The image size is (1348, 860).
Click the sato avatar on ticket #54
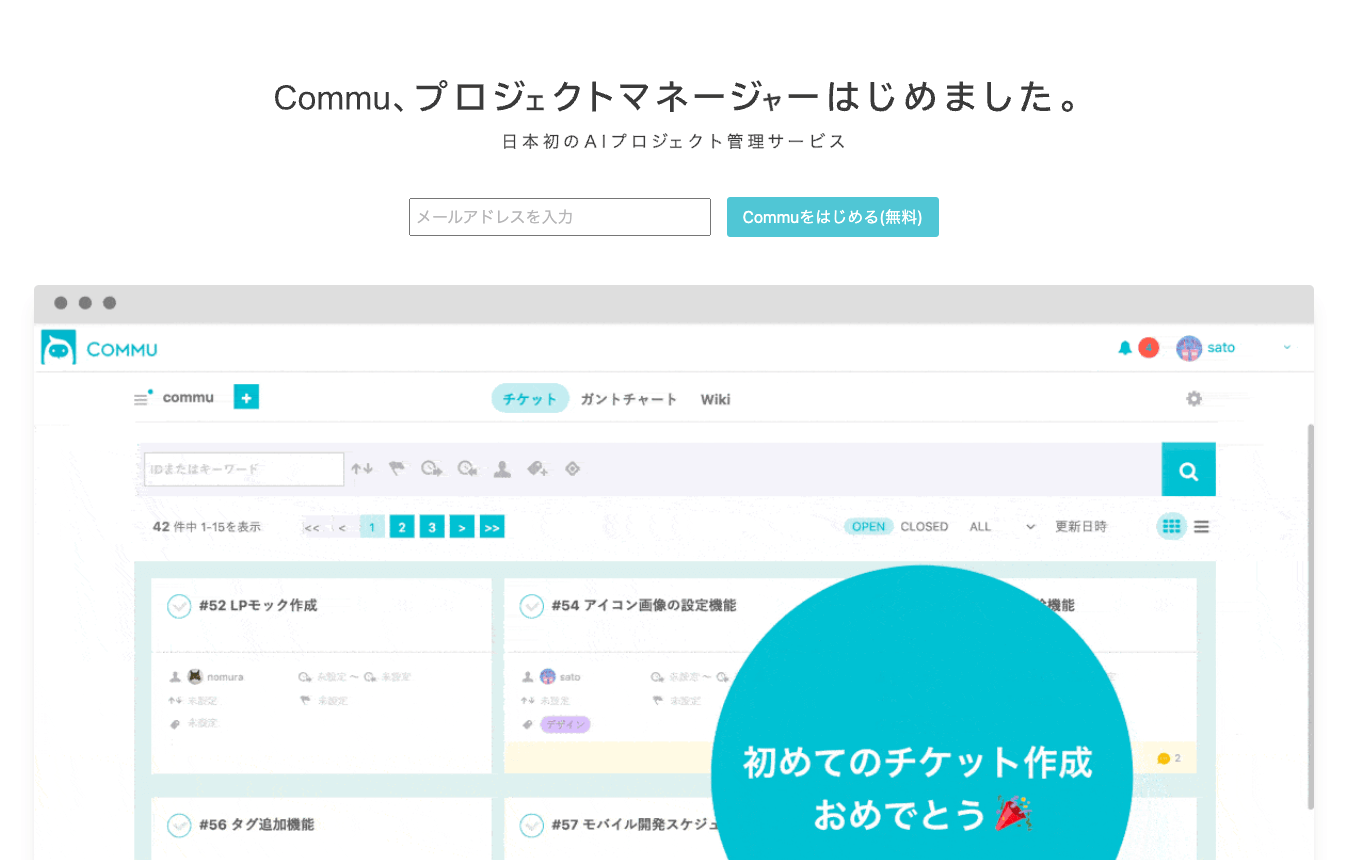[548, 677]
